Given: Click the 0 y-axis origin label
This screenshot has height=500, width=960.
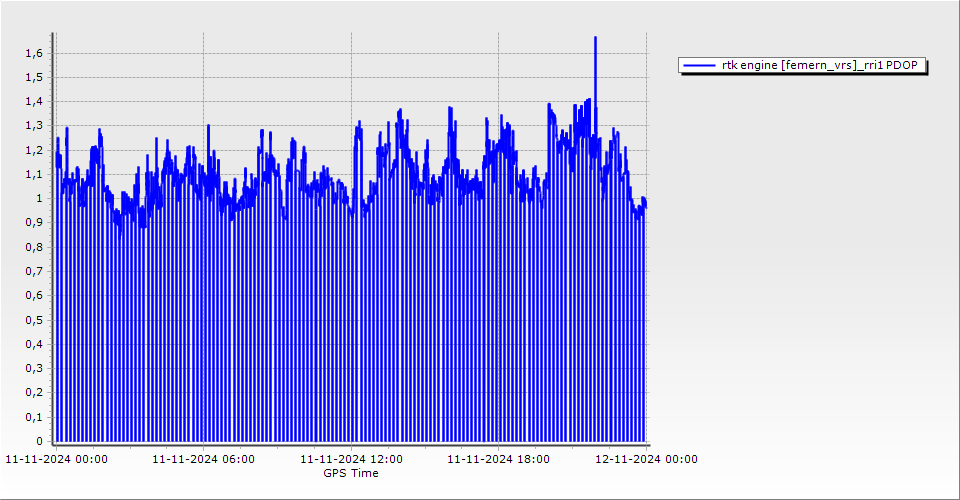Looking at the screenshot, I should [x=40, y=441].
